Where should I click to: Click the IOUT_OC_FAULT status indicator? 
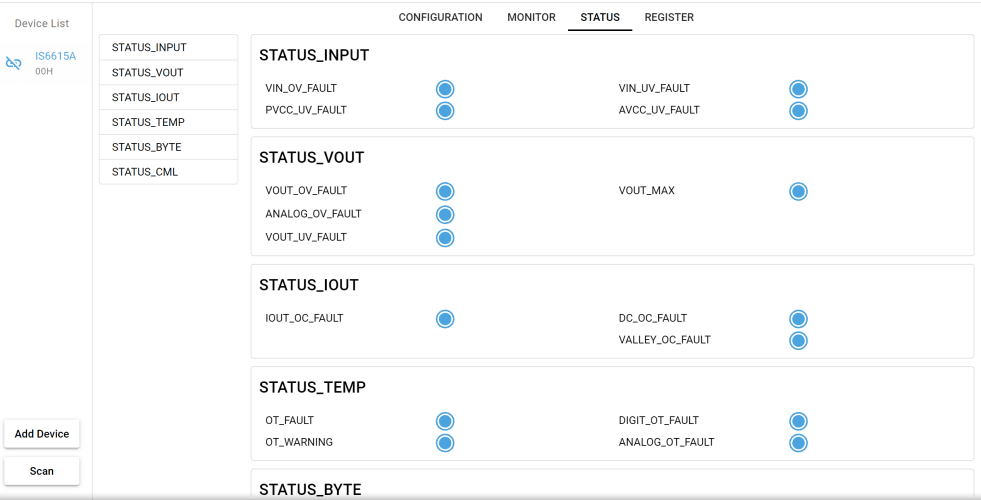(445, 319)
